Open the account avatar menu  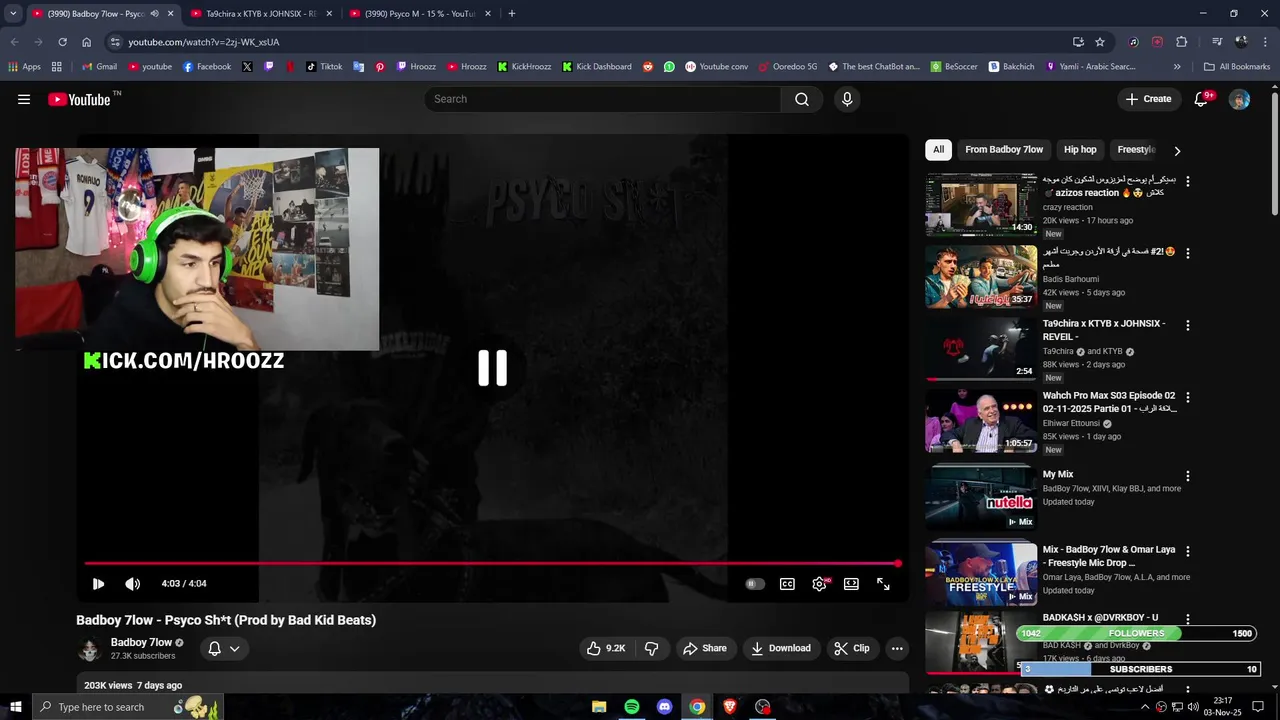pyautogui.click(x=1239, y=99)
